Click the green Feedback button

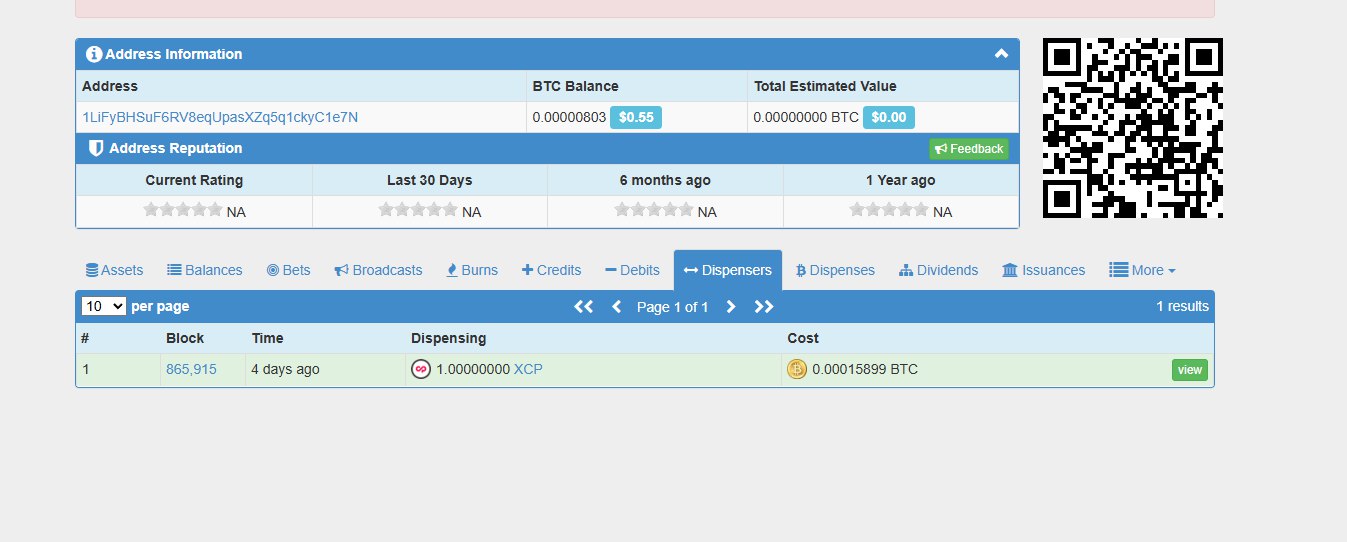(x=968, y=149)
